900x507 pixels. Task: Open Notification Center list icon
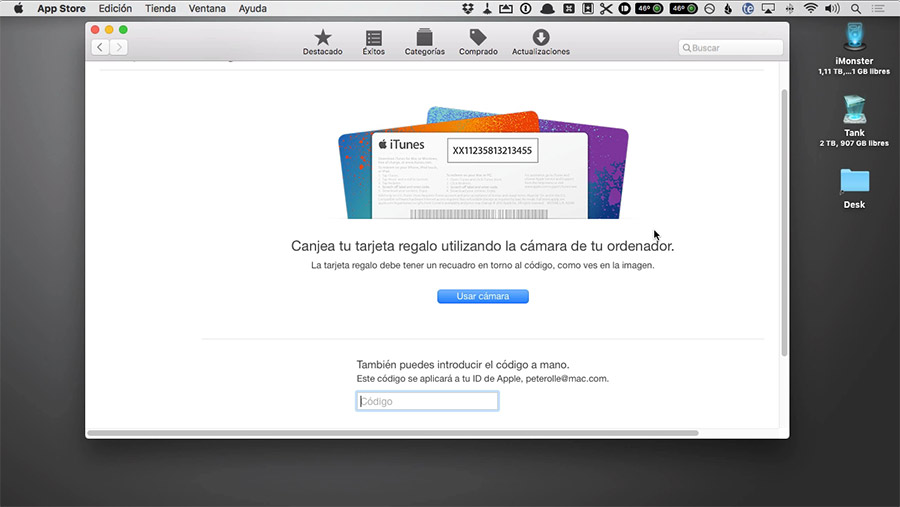(x=878, y=9)
